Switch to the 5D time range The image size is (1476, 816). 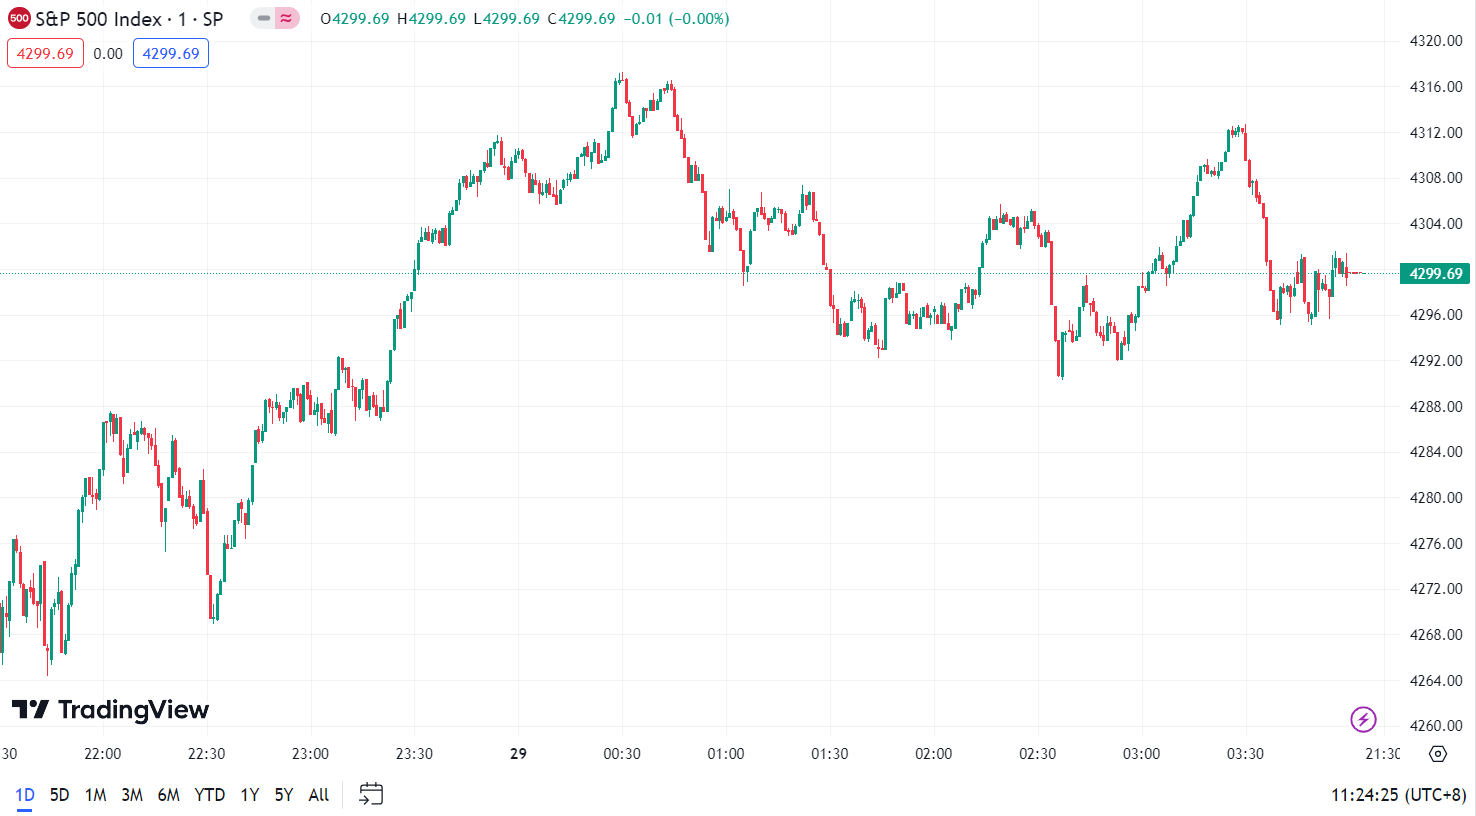(x=60, y=795)
